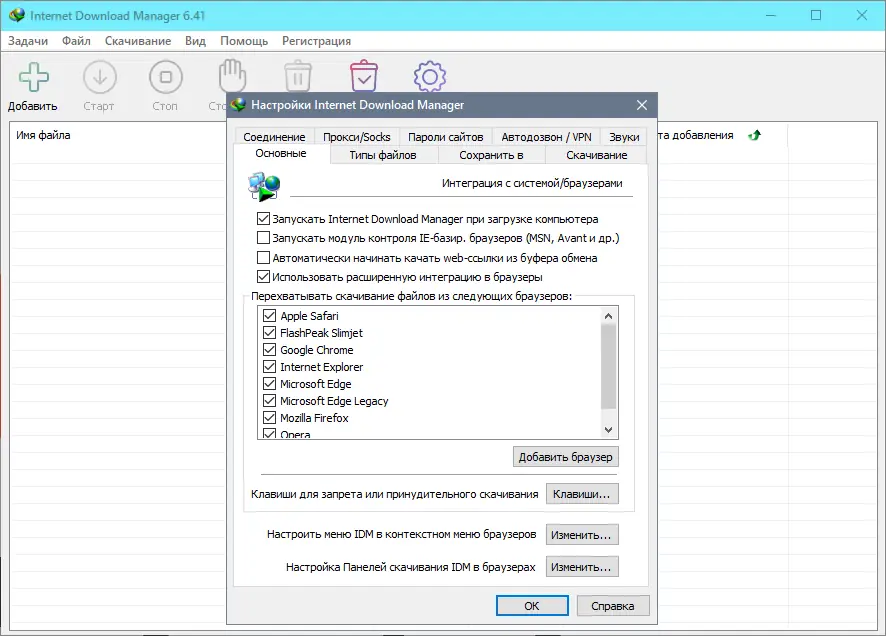Click the green sort arrow in date column
The width and height of the screenshot is (886, 636).
pyautogui.click(x=754, y=135)
